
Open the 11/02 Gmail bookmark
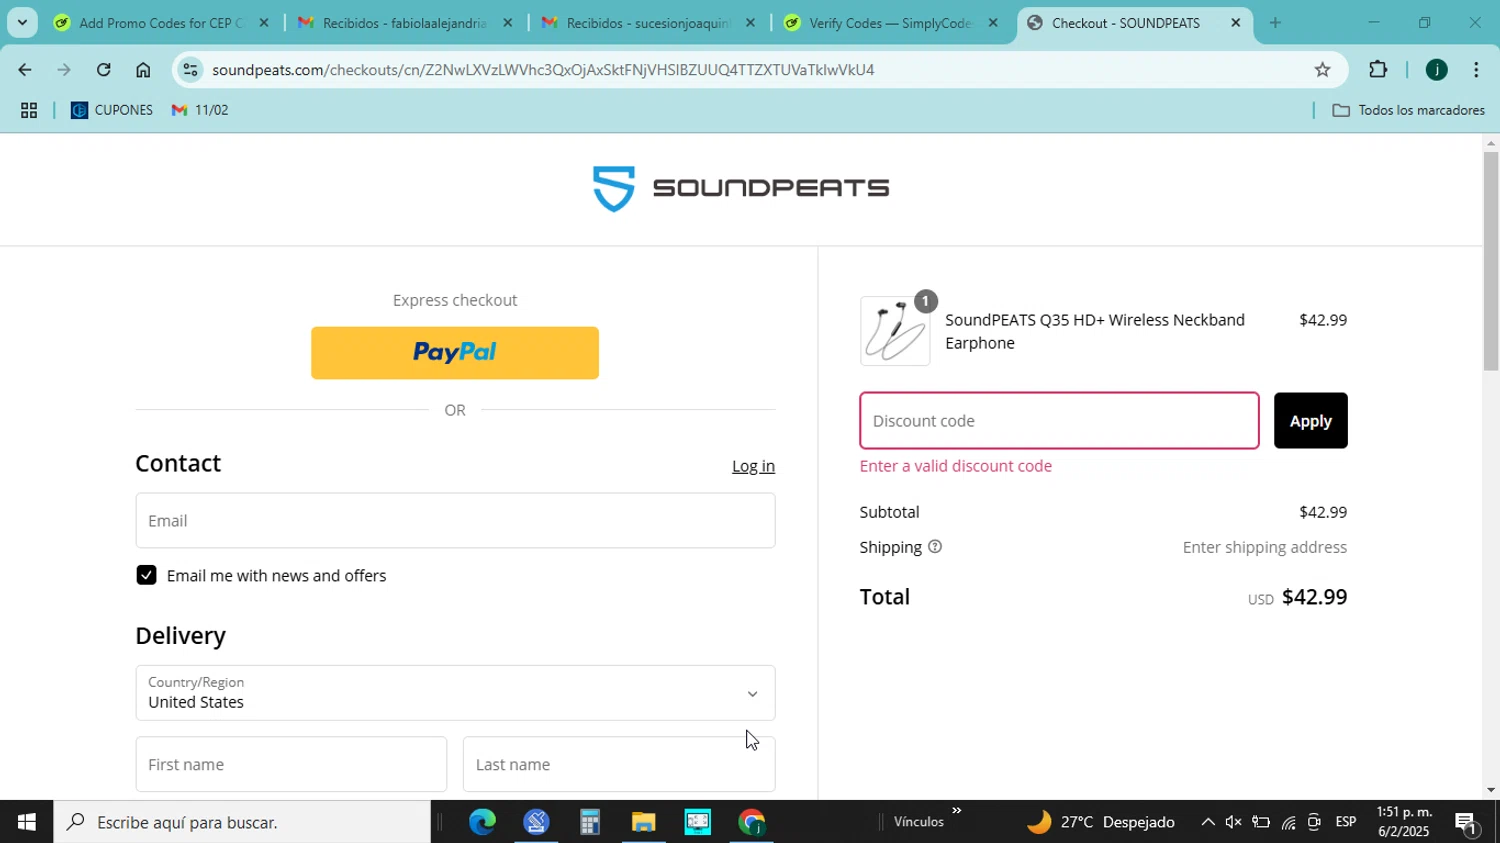coord(200,111)
